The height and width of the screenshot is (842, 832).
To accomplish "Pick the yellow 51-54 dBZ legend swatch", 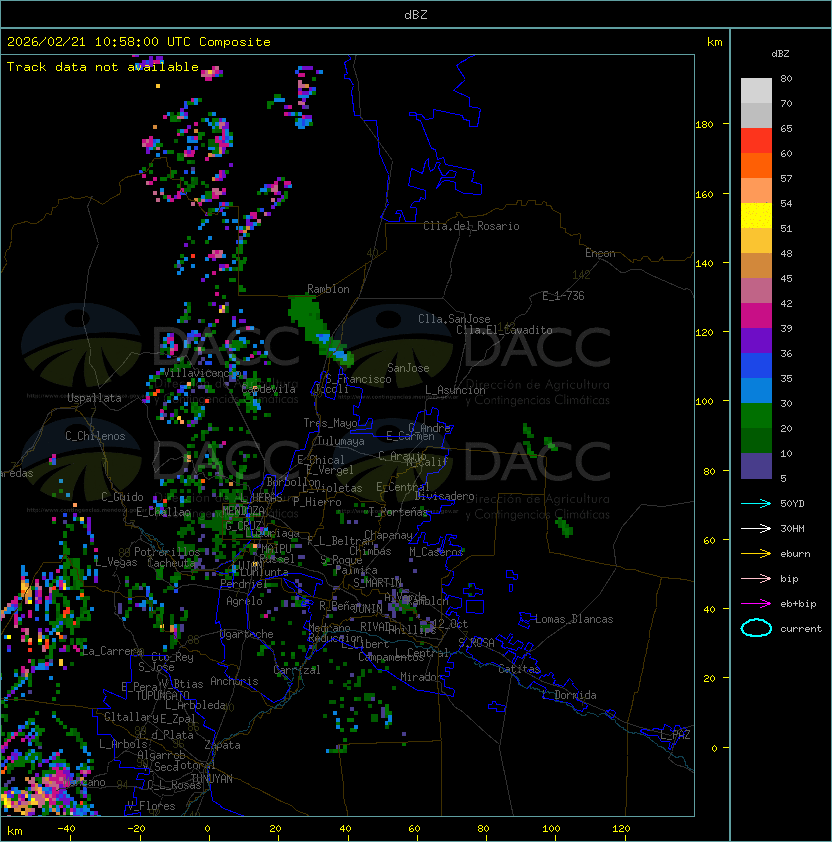I will coord(756,216).
